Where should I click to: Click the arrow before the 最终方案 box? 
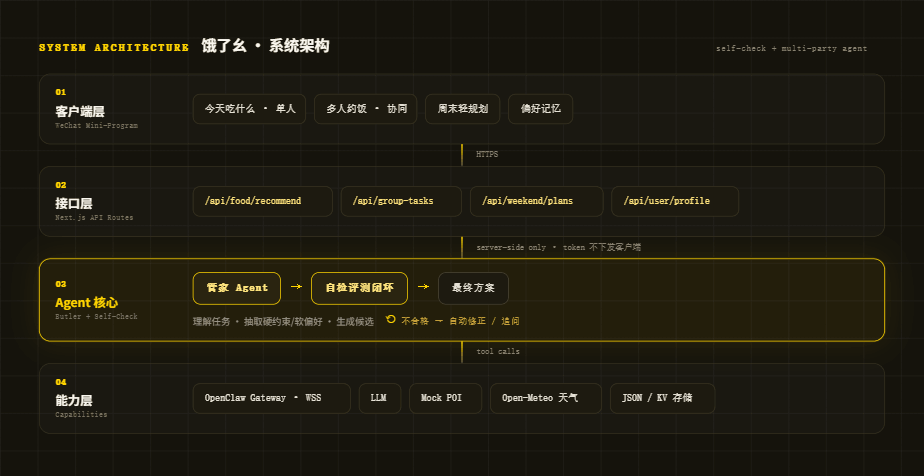pos(423,287)
